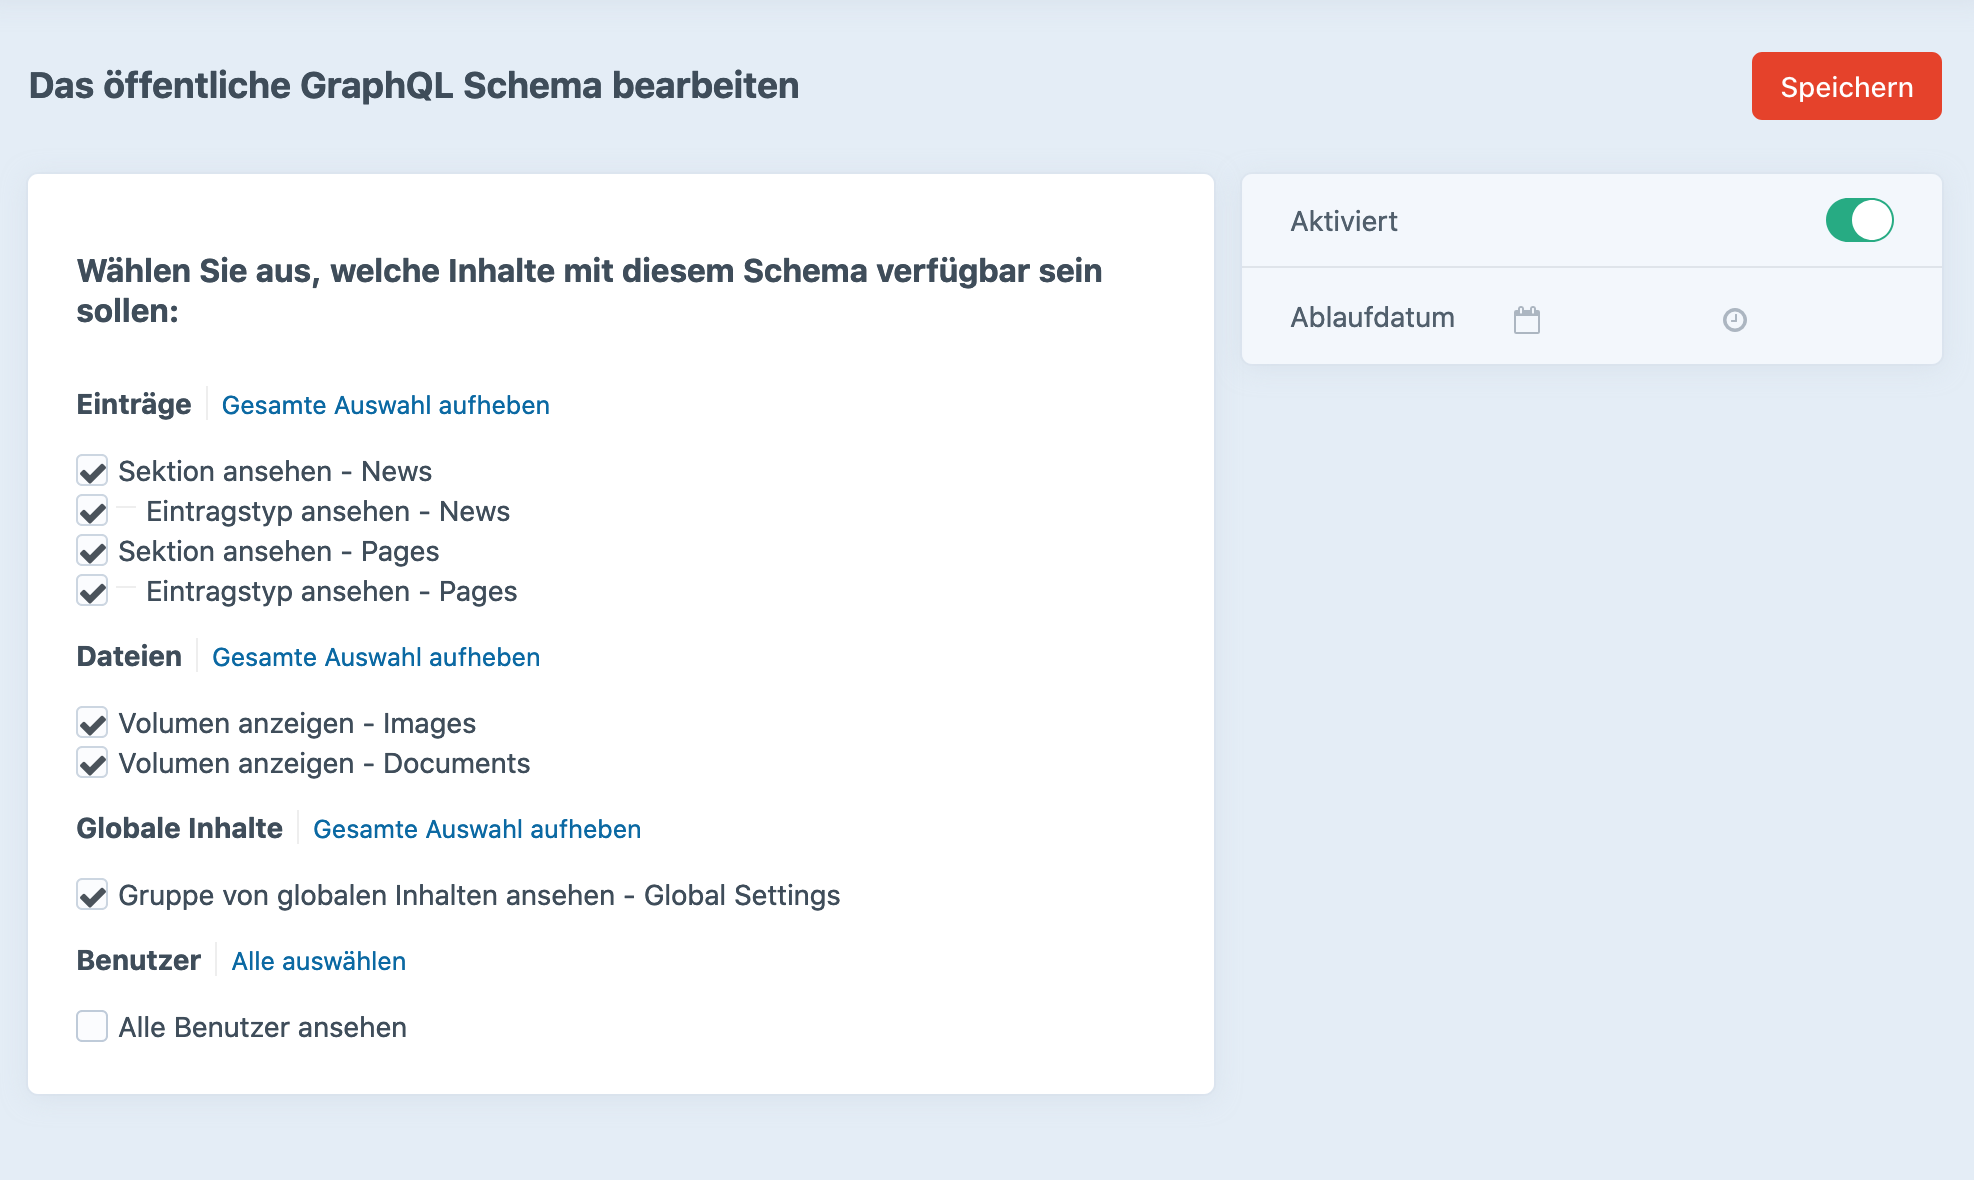Click Alle auswählen for Benutzer
Image resolution: width=1974 pixels, height=1180 pixels.
318,961
